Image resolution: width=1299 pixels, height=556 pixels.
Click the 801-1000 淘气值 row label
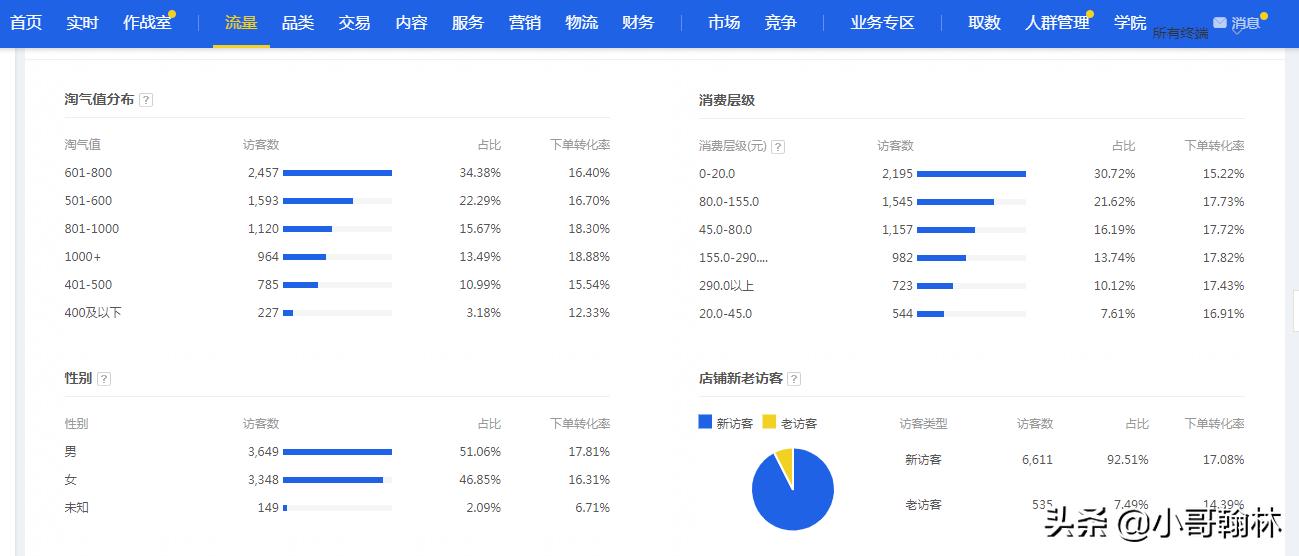tap(92, 229)
